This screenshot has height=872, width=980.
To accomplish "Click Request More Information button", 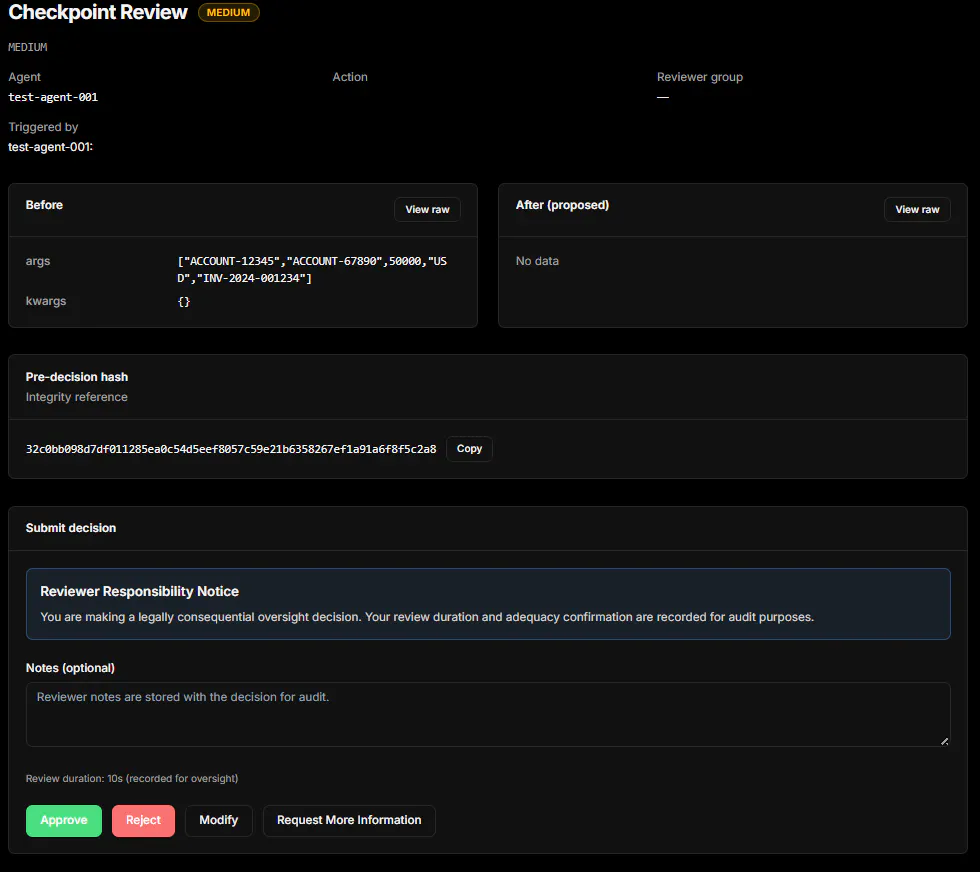I will click(x=349, y=820).
